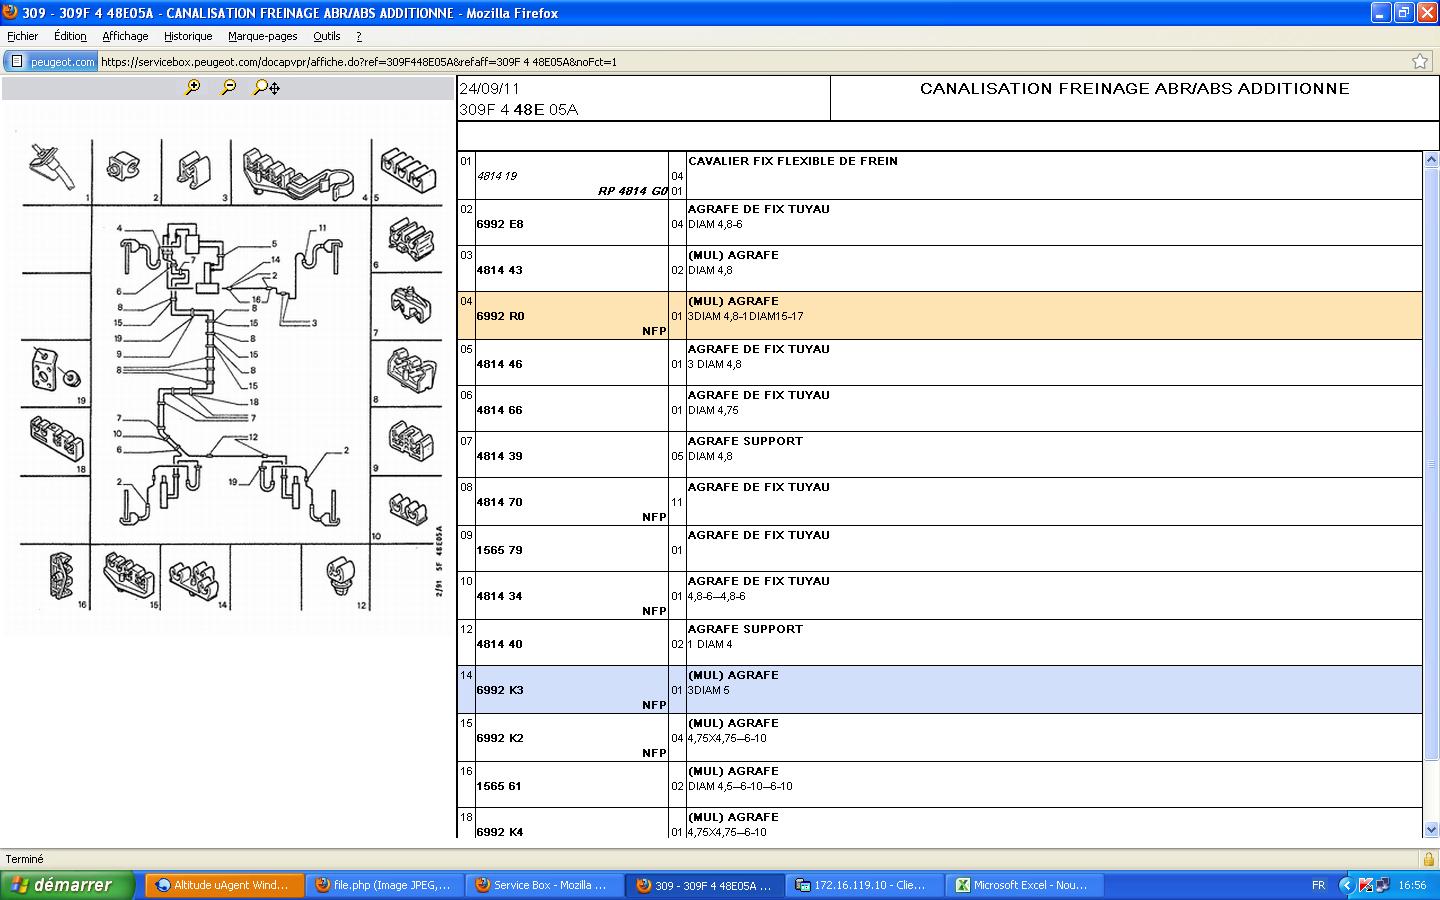Expand hidden system tray icons arrow
The height and width of the screenshot is (900, 1440).
[x=1346, y=885]
